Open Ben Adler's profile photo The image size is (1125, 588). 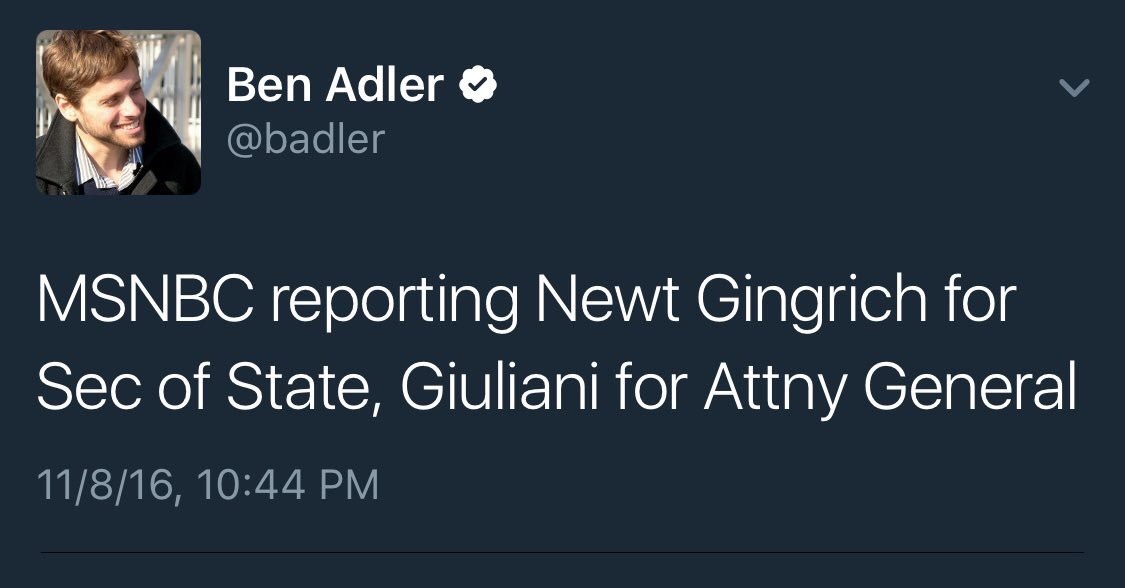click(119, 112)
